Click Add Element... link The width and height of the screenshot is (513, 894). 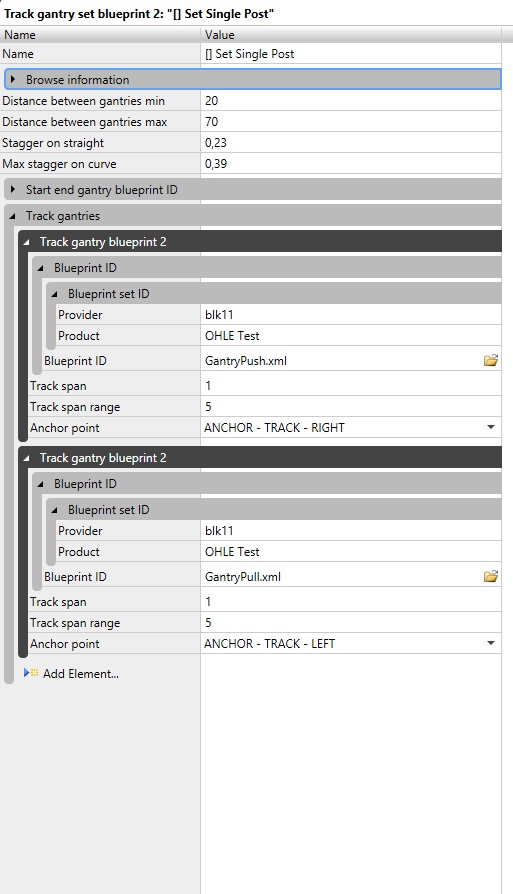(x=81, y=674)
